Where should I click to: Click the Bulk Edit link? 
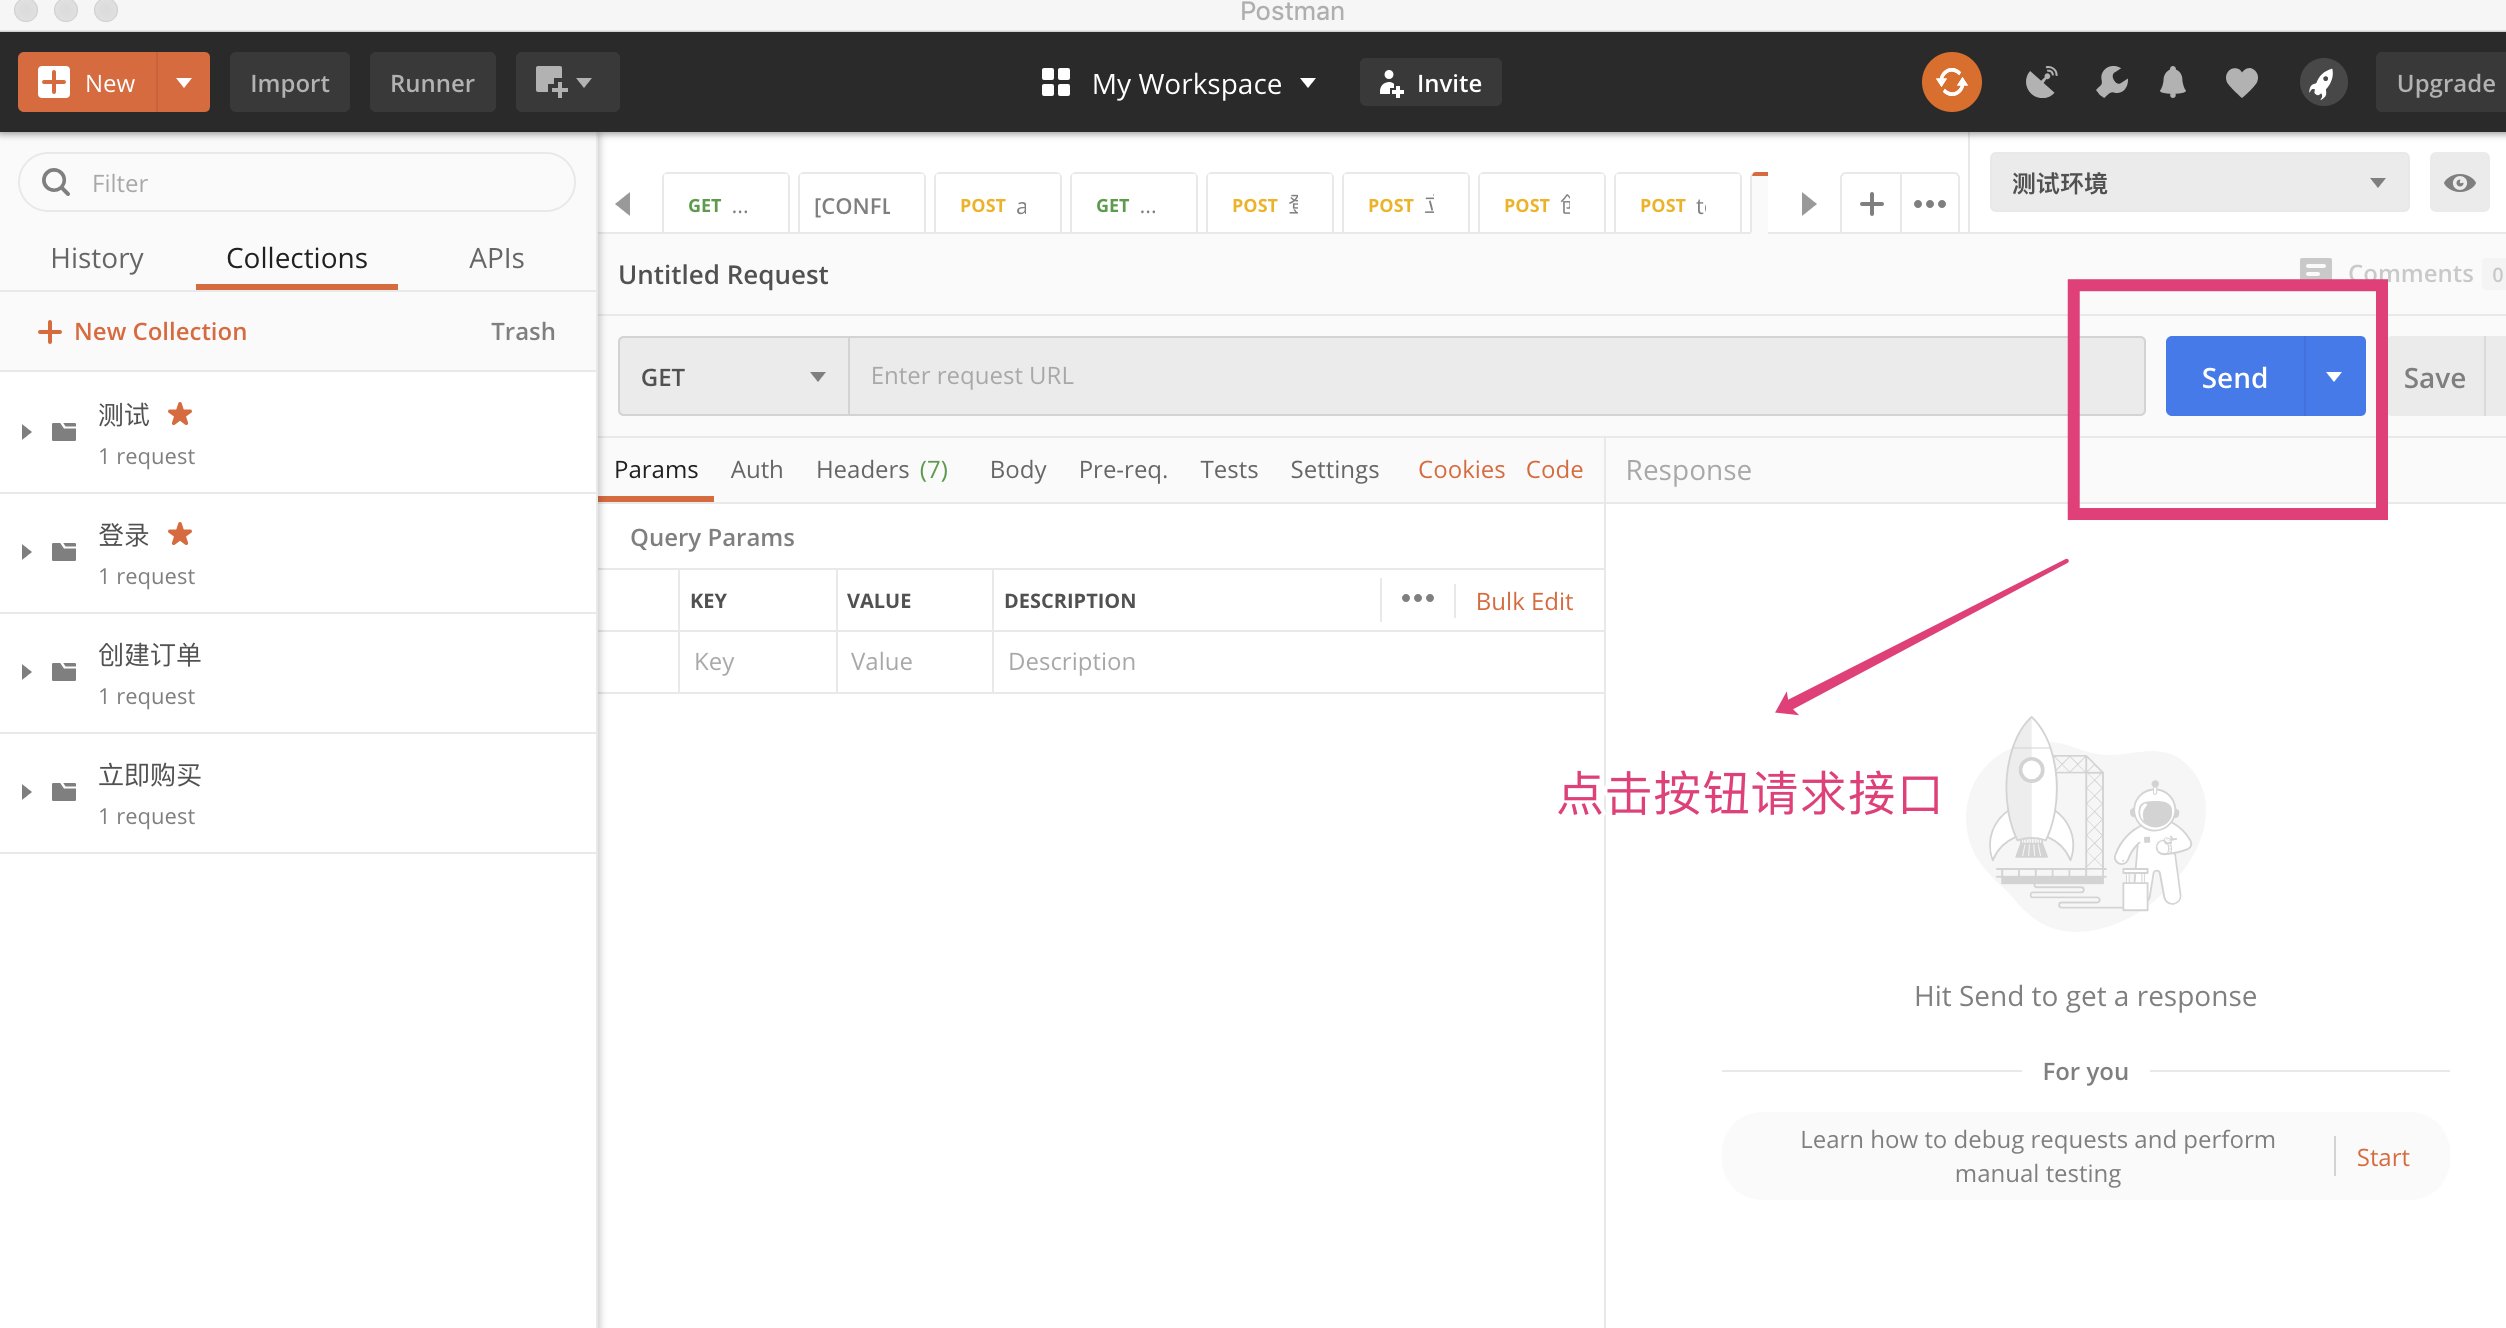click(x=1523, y=601)
